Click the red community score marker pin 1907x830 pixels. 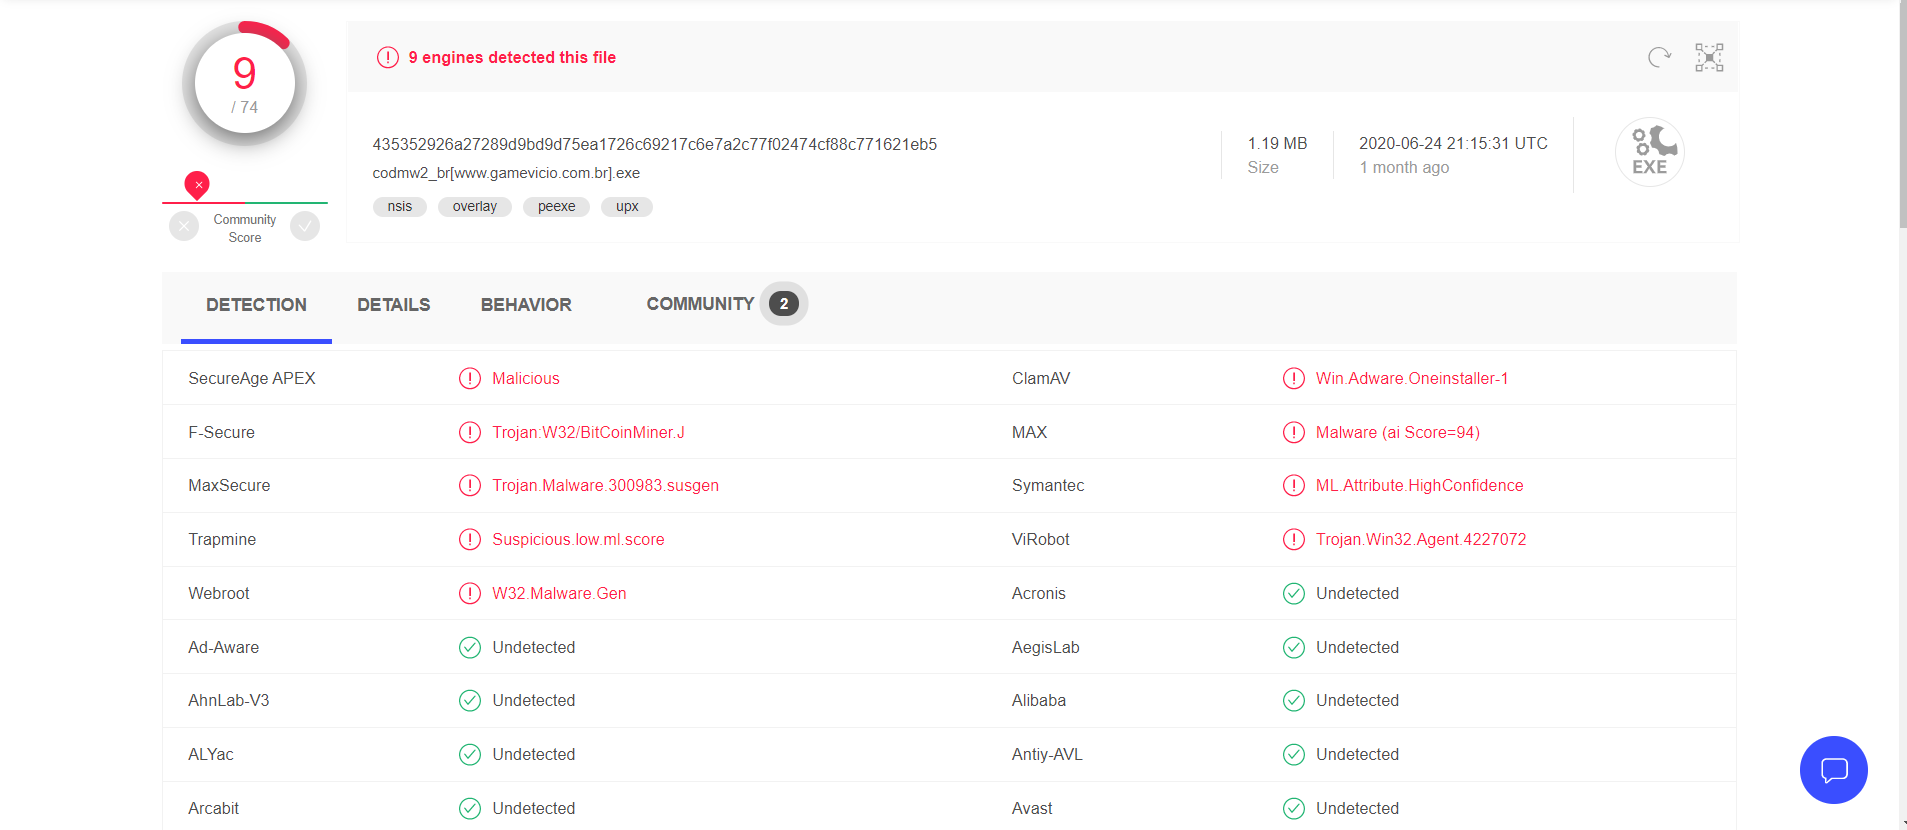pyautogui.click(x=197, y=185)
